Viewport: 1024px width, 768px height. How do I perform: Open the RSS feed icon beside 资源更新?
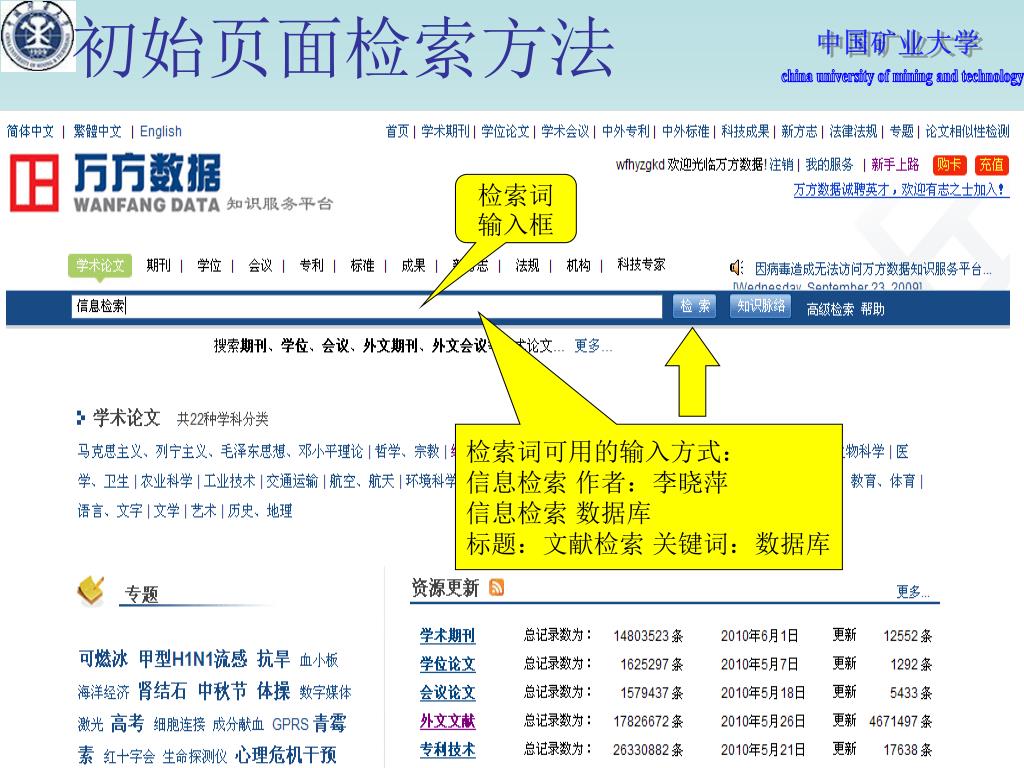pos(497,588)
